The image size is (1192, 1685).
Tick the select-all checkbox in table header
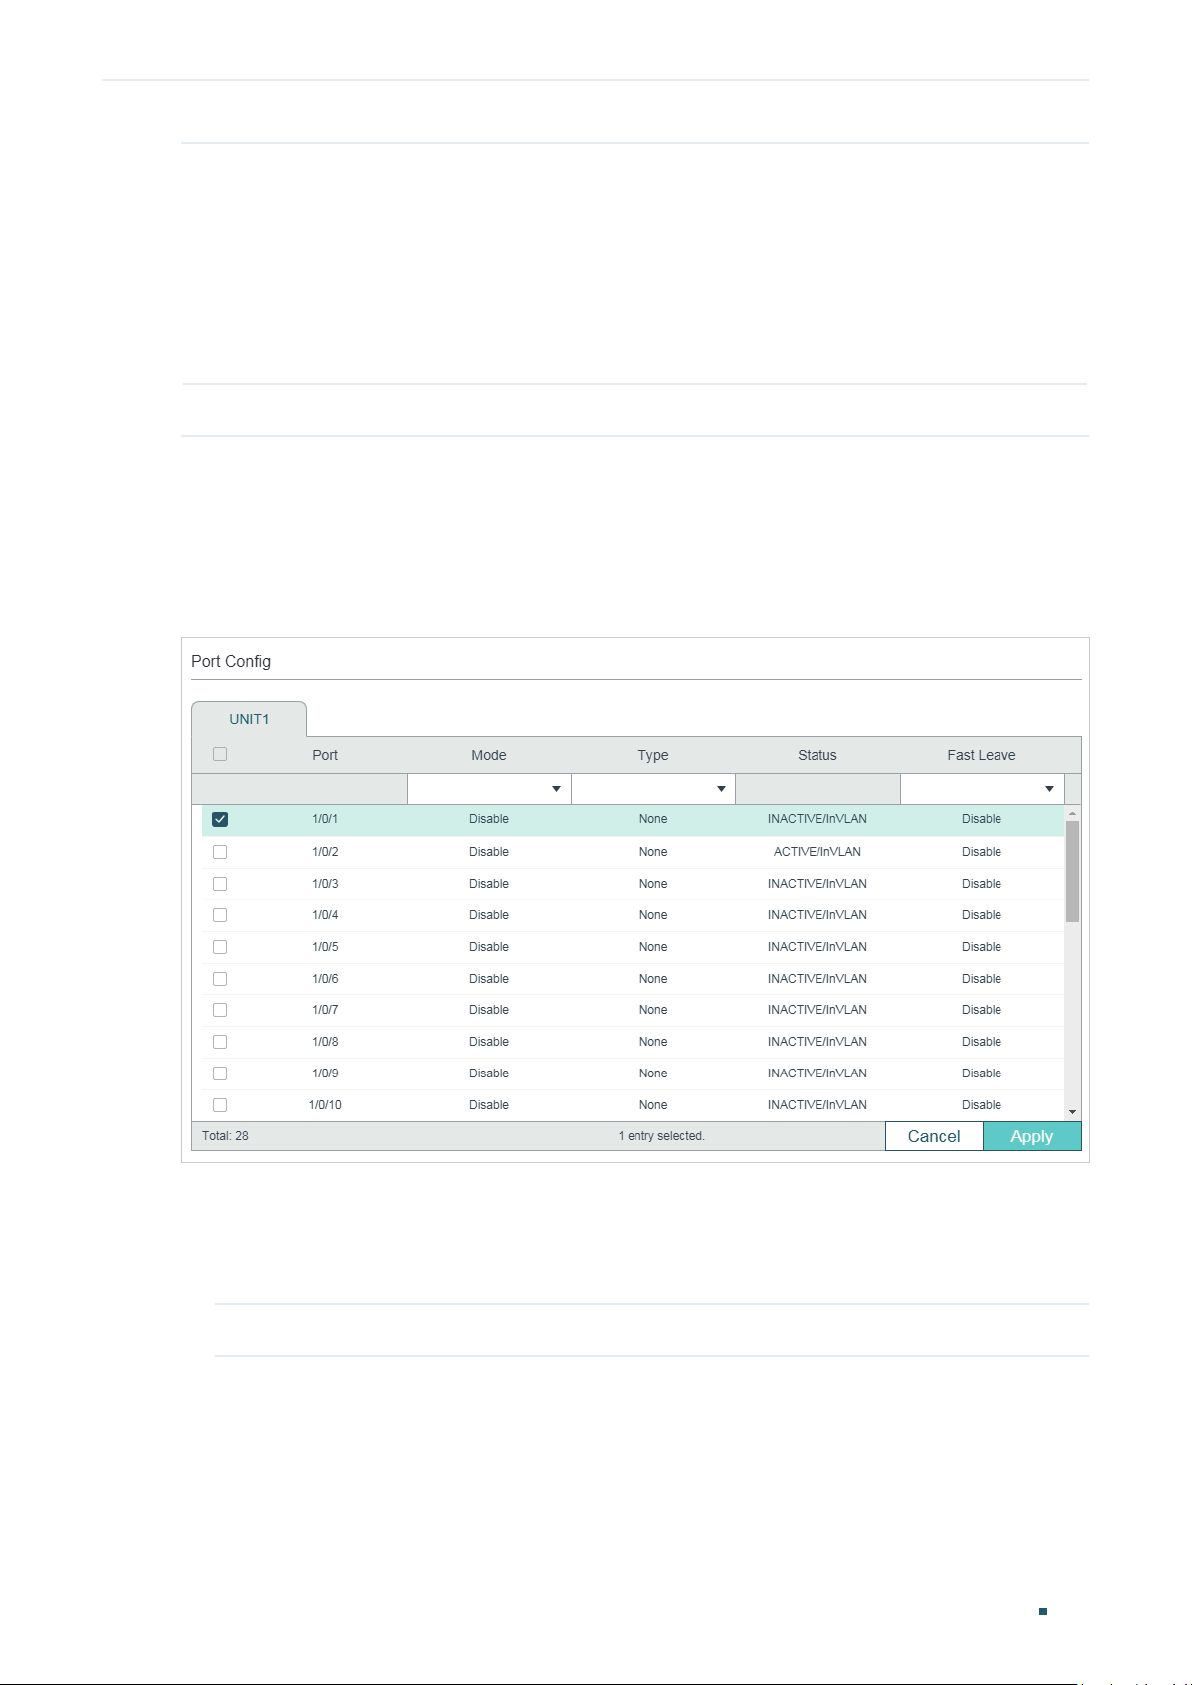(220, 754)
